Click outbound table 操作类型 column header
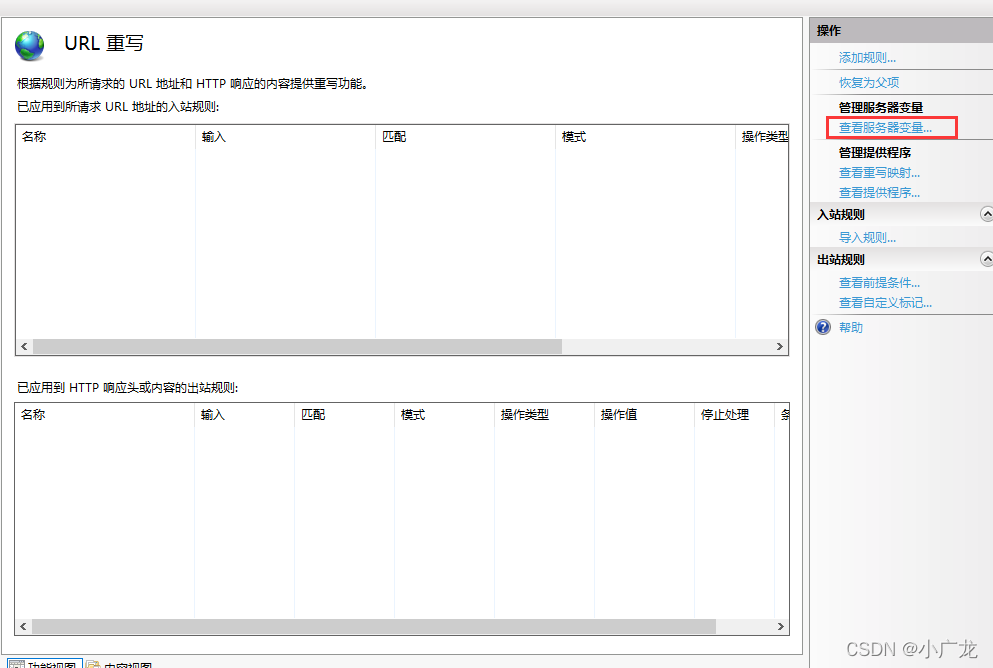This screenshot has width=993, height=668. point(544,415)
